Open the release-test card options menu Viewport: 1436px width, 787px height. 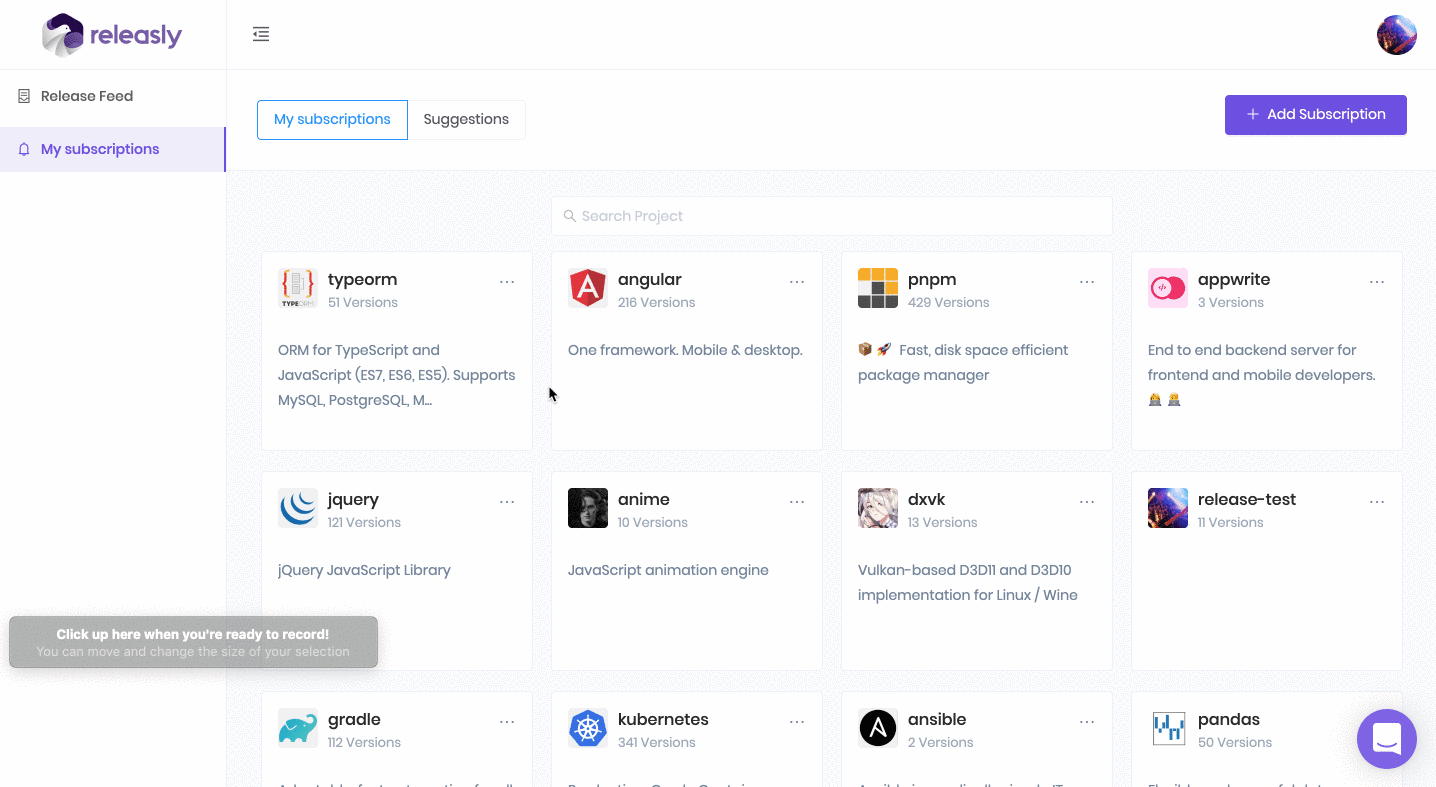[x=1377, y=502]
